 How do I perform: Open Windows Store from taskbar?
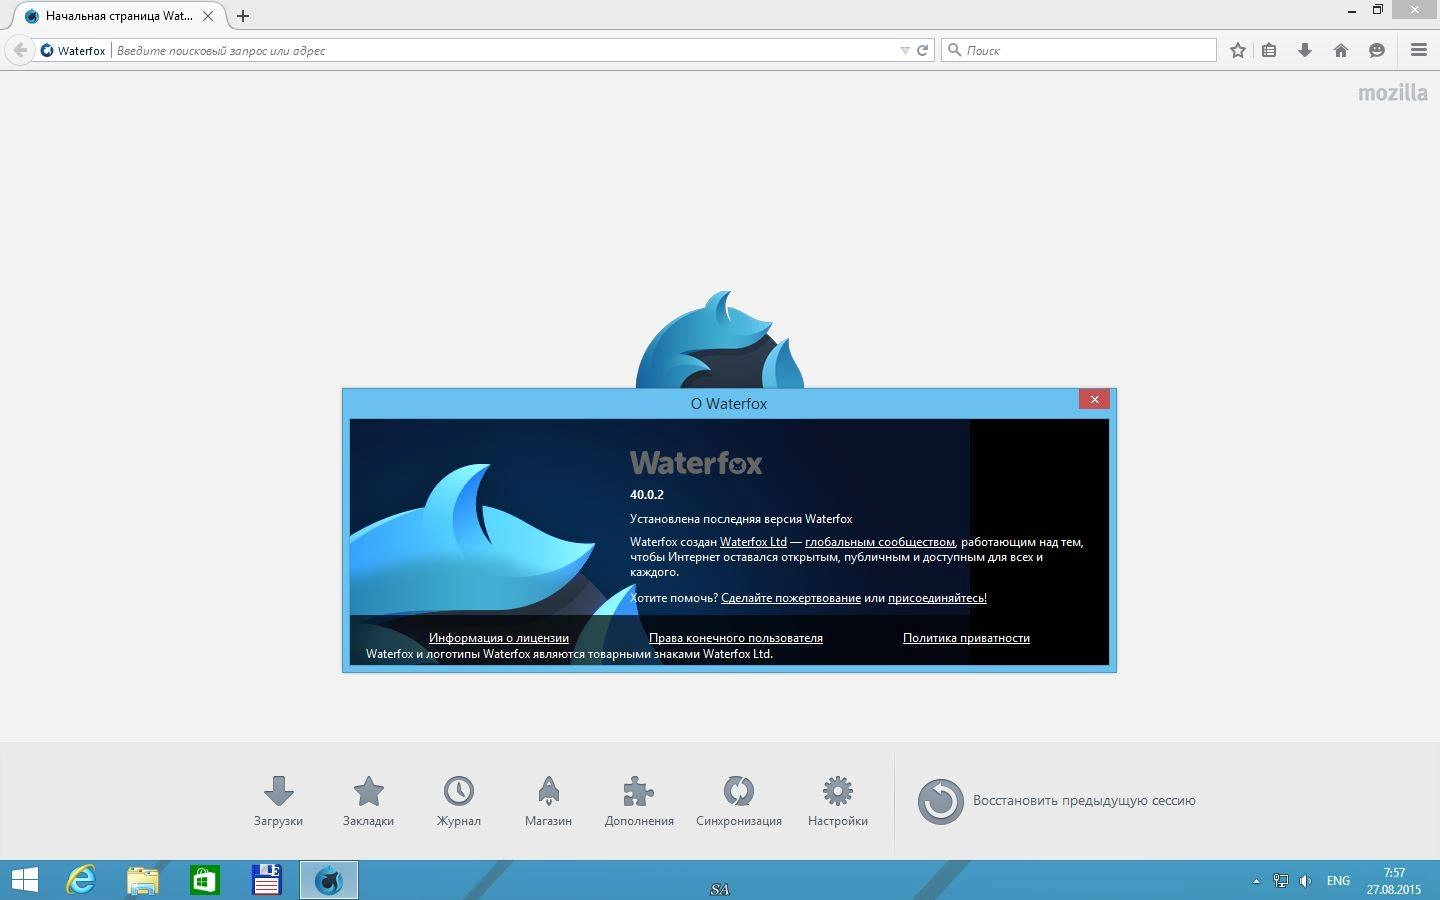click(x=204, y=880)
